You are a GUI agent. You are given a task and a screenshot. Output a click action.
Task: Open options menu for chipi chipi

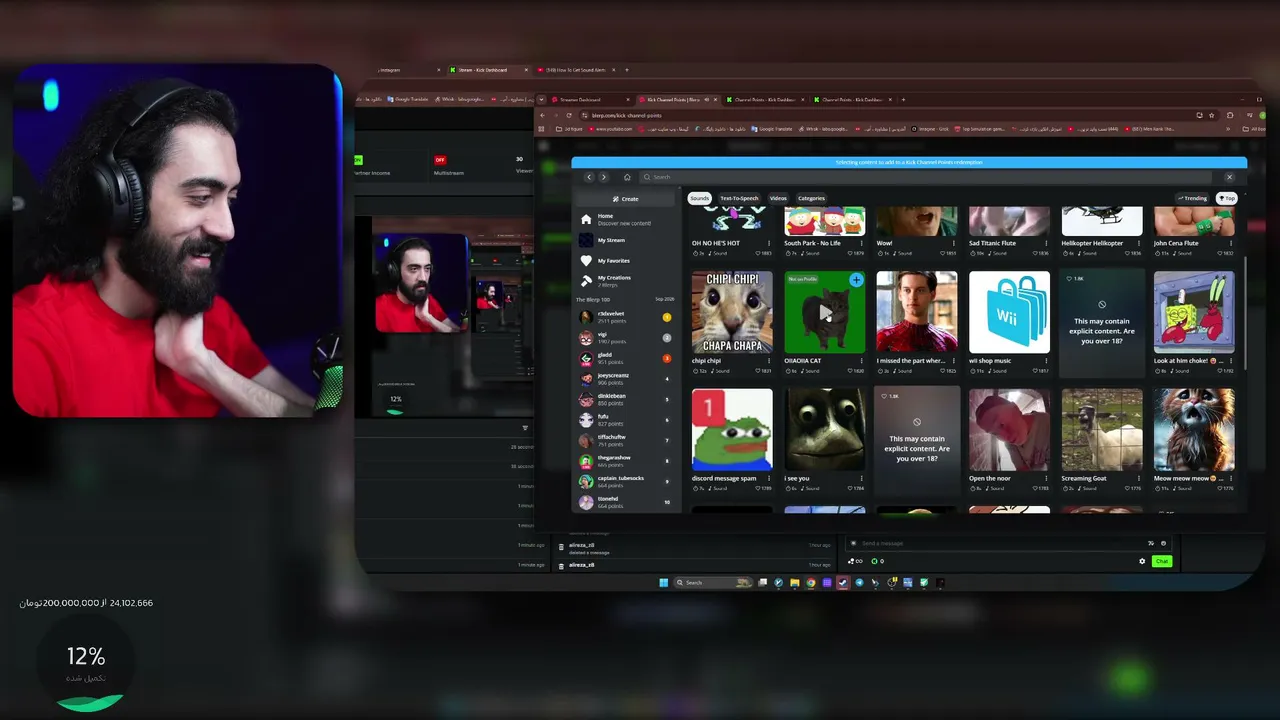coord(769,361)
